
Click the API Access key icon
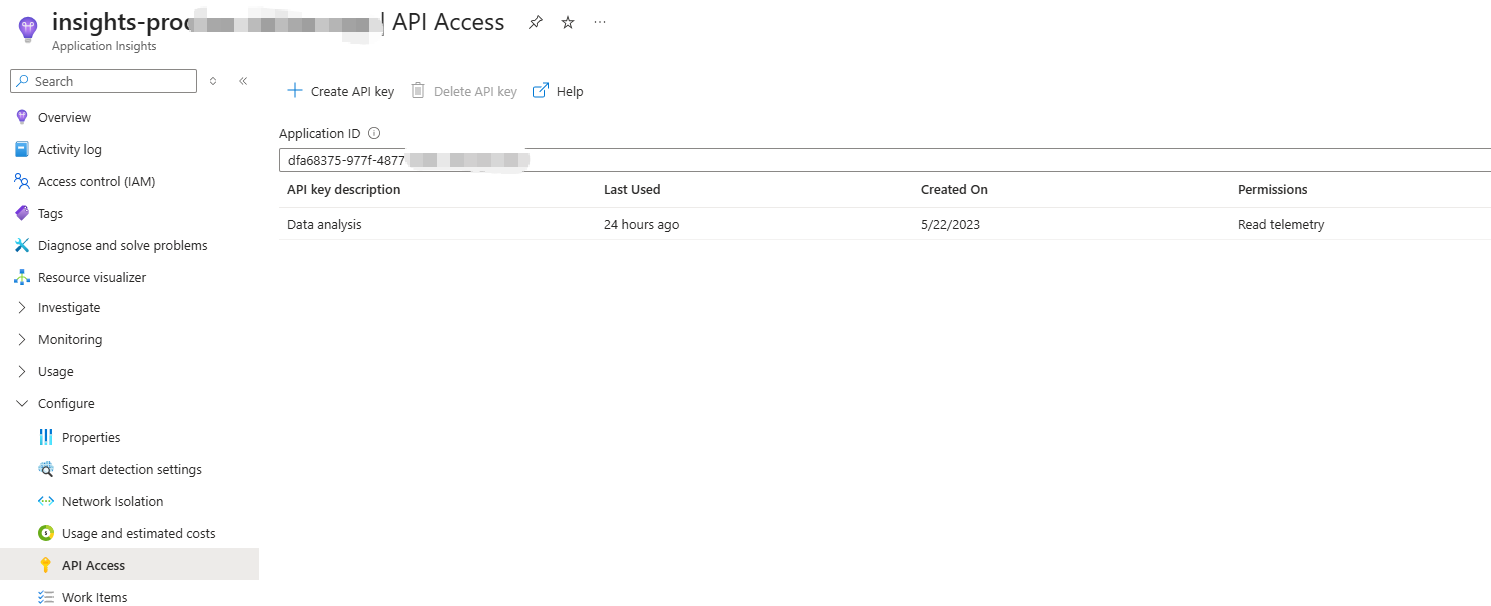(46, 565)
